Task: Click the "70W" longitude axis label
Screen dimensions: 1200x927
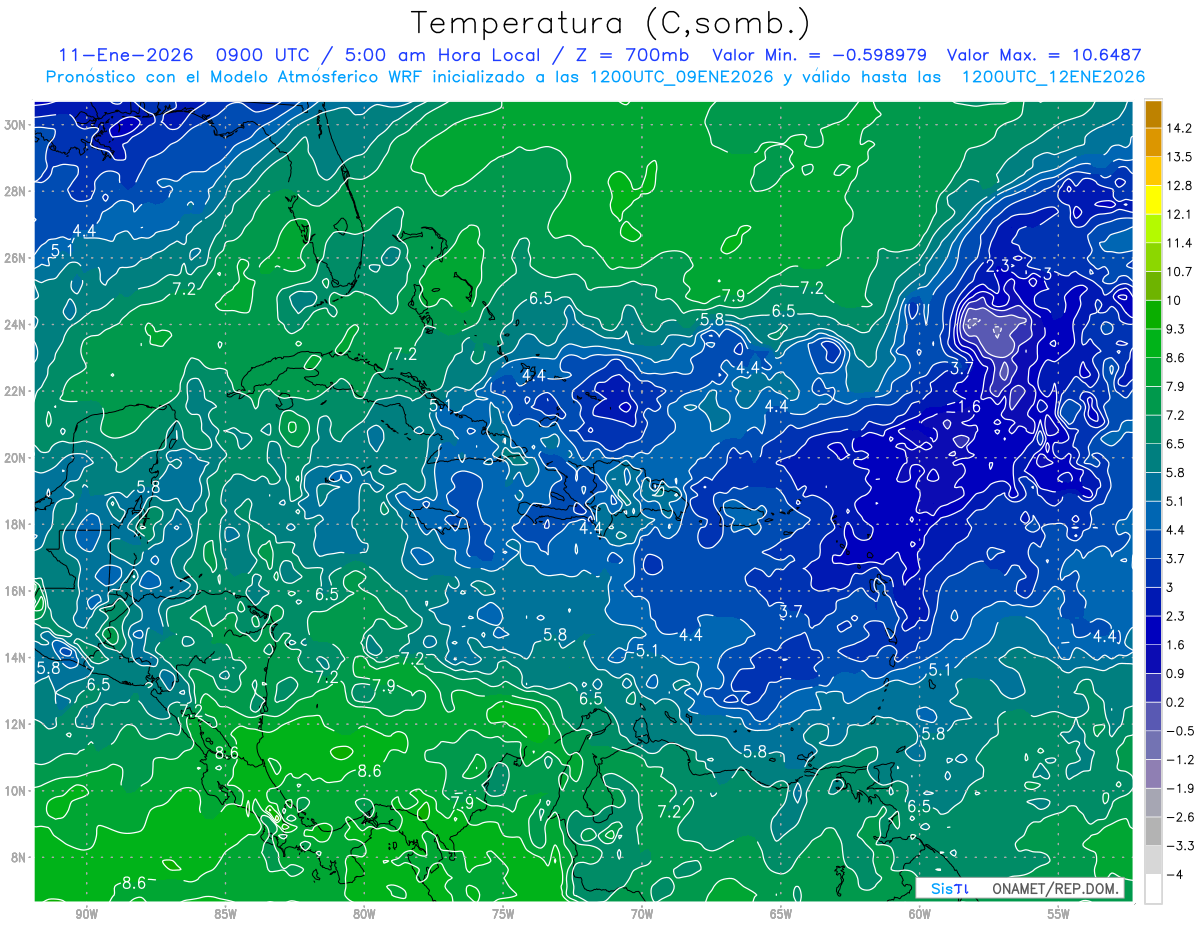Action: pyautogui.click(x=642, y=914)
